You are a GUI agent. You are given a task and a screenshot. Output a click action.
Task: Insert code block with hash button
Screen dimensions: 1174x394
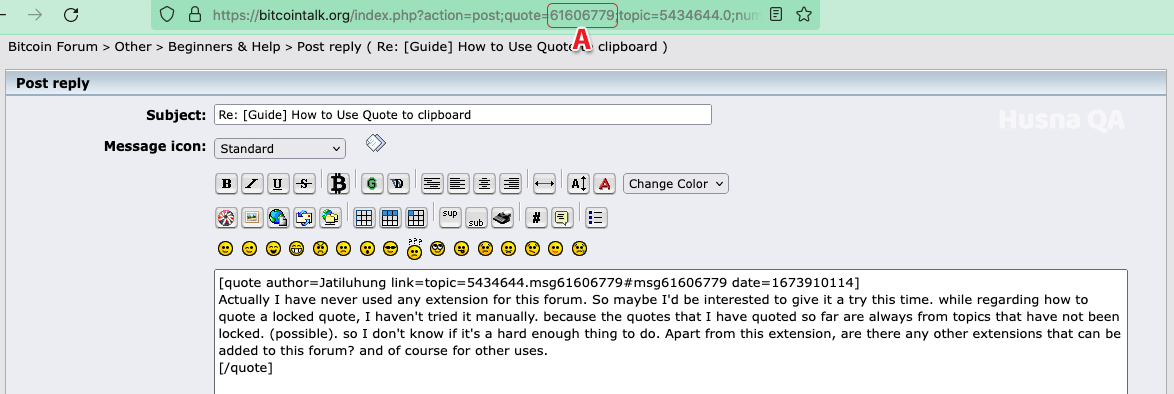tap(535, 218)
